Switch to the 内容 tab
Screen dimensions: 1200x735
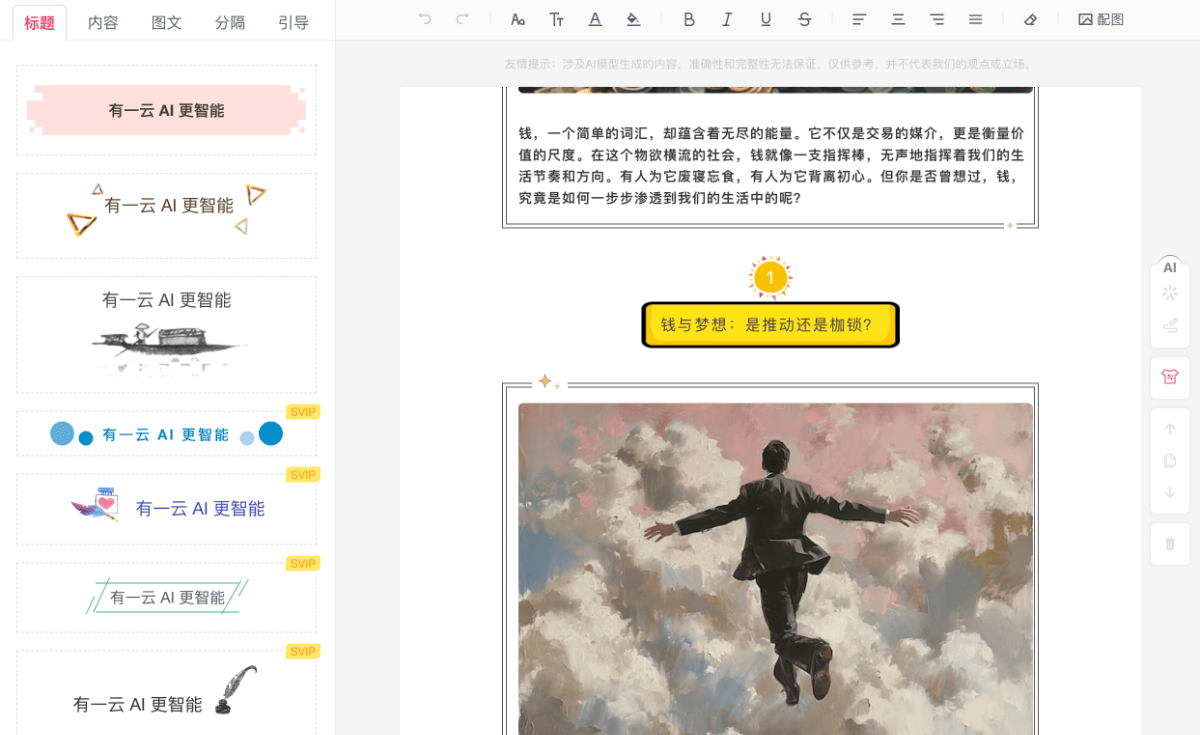[103, 22]
